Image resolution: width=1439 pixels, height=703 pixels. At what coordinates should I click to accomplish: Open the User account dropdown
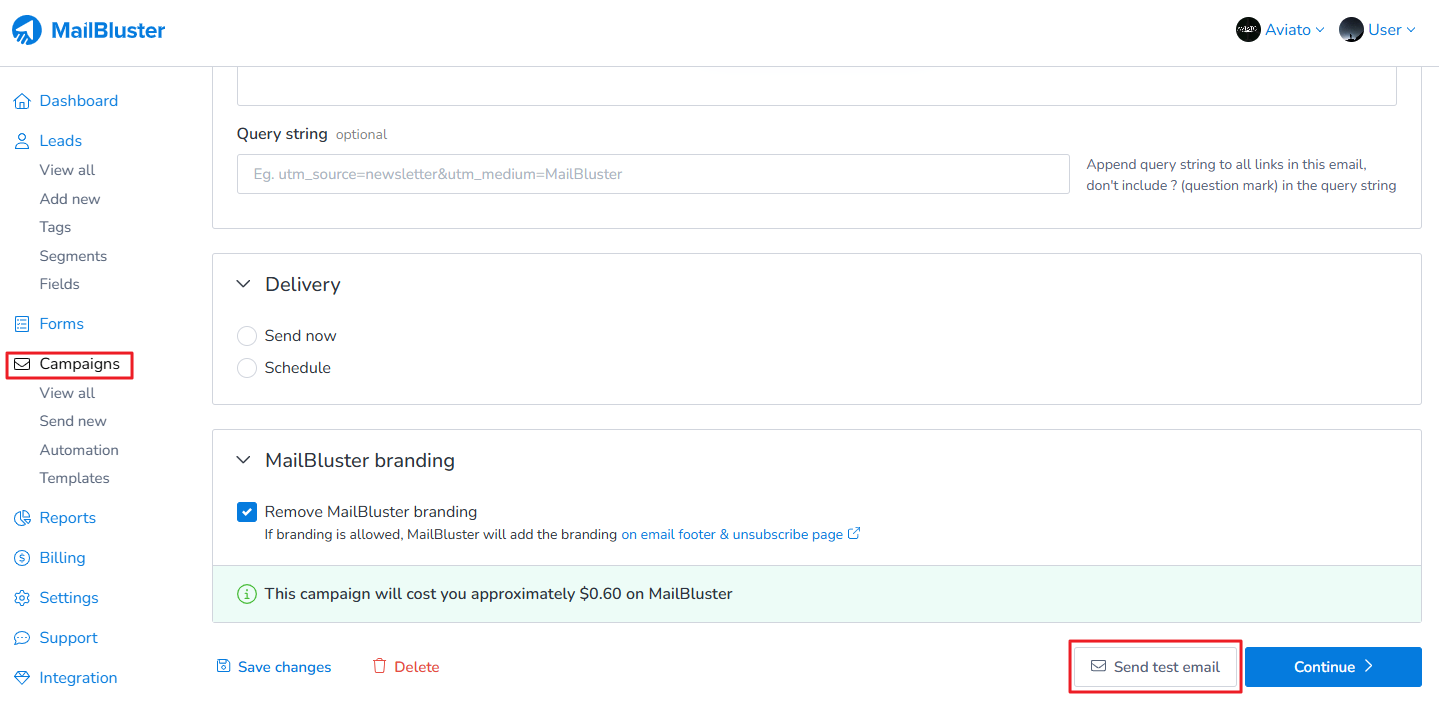tap(1378, 30)
